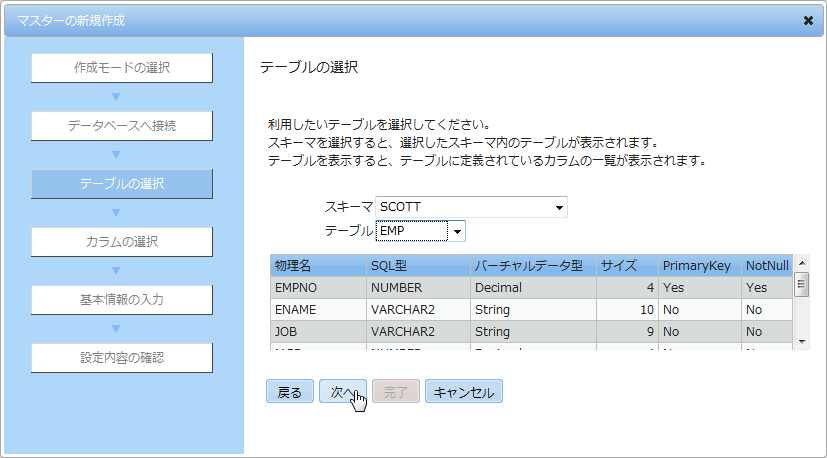Click the SQL型 column header

(x=418, y=266)
